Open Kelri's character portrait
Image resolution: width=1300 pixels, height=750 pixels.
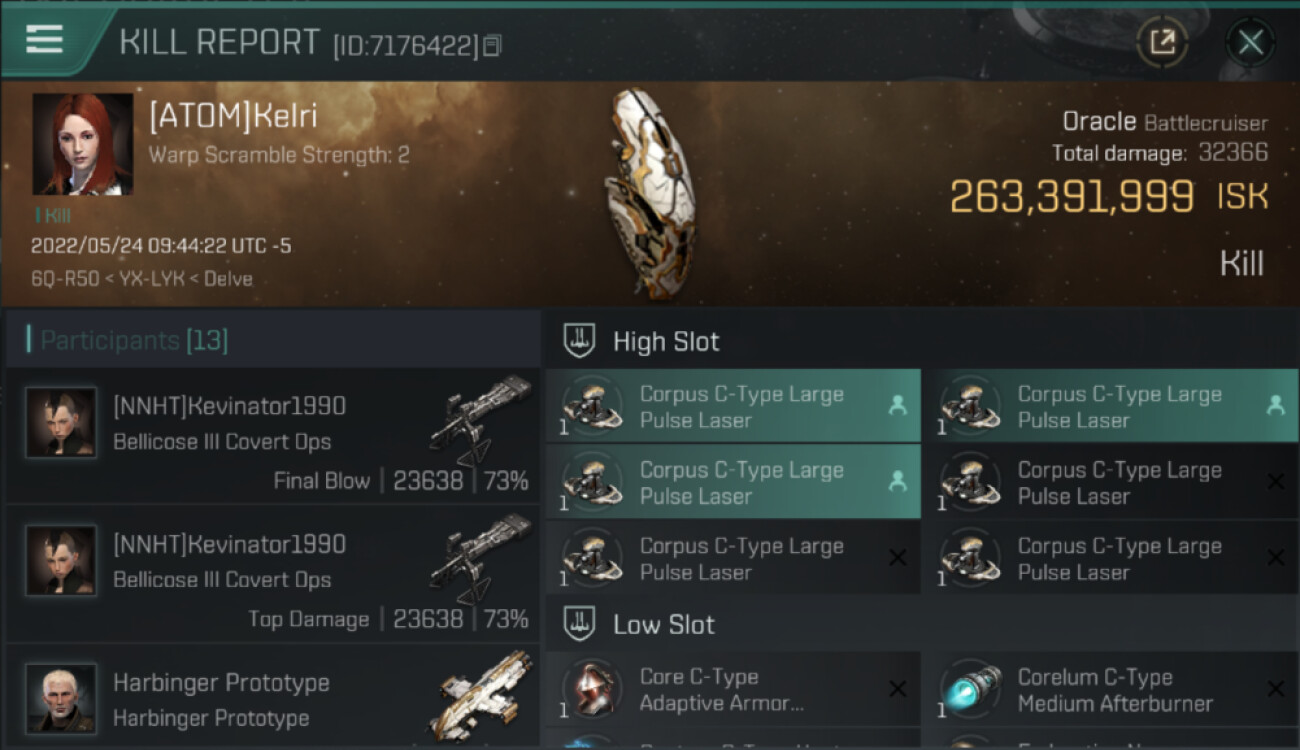click(82, 144)
